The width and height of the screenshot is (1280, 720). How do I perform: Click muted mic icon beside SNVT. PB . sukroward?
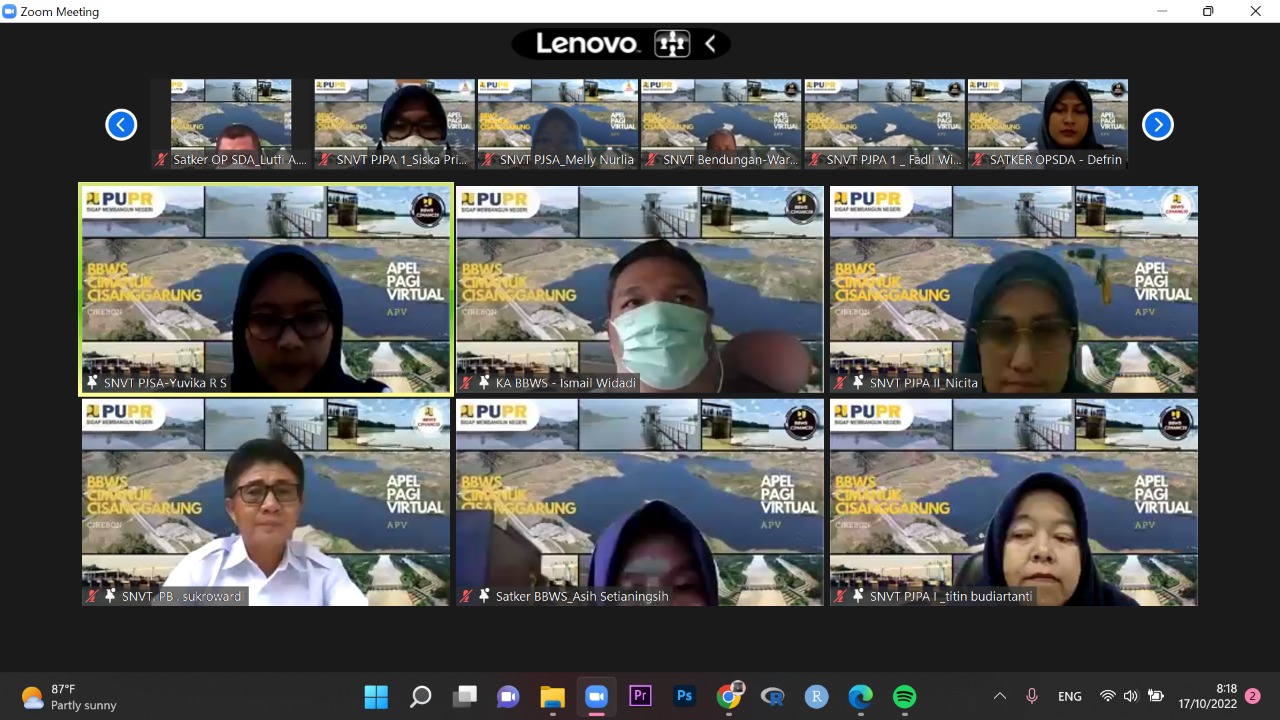[93, 596]
